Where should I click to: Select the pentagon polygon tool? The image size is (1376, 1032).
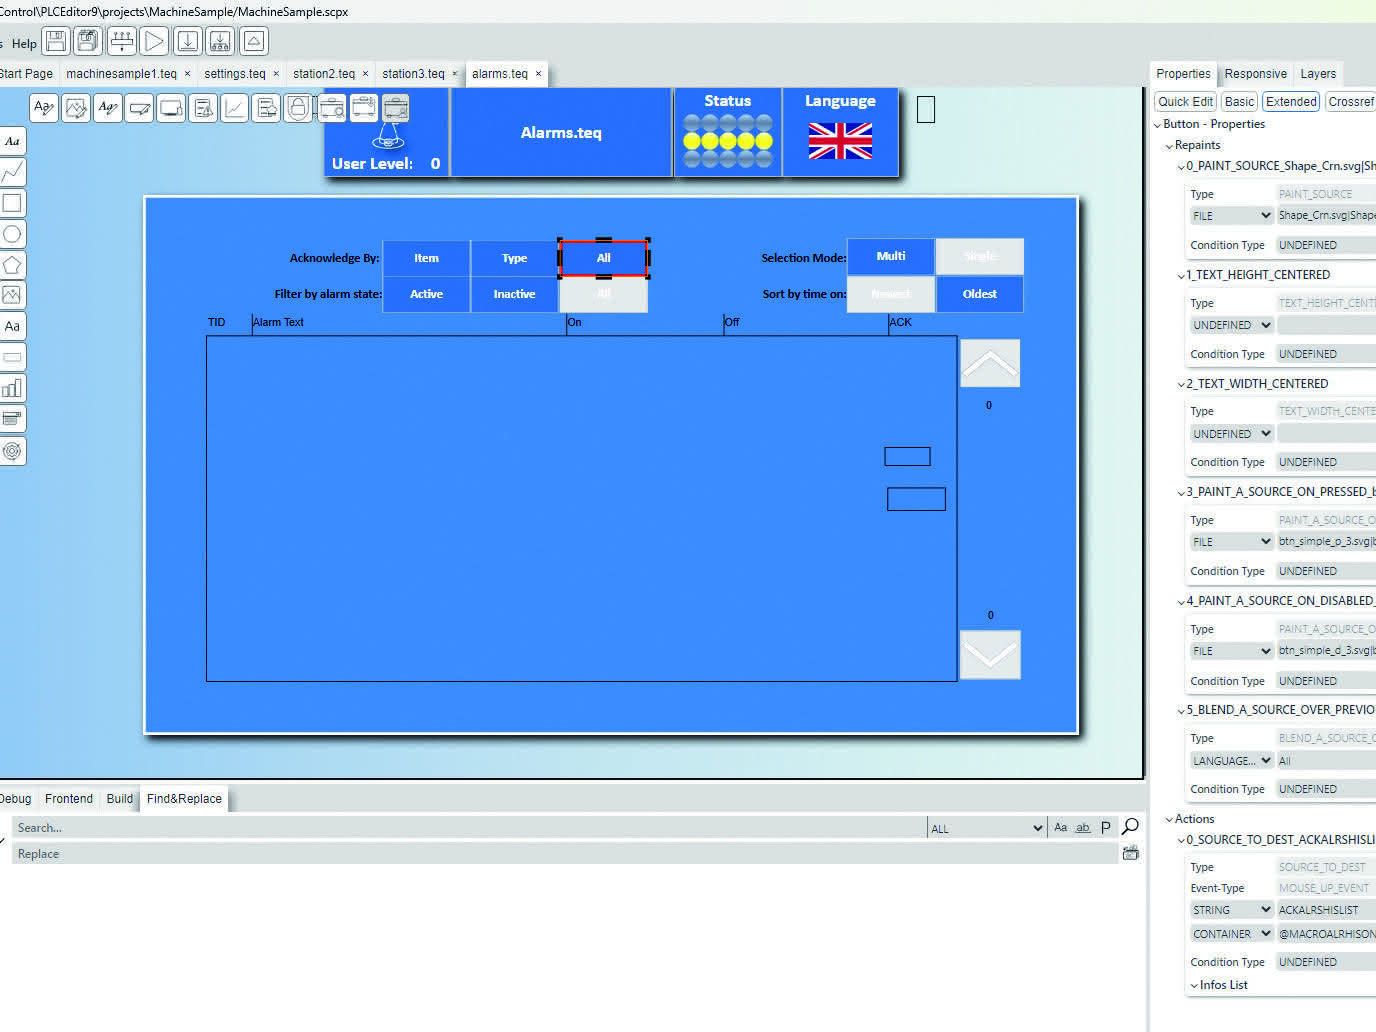pos(12,265)
